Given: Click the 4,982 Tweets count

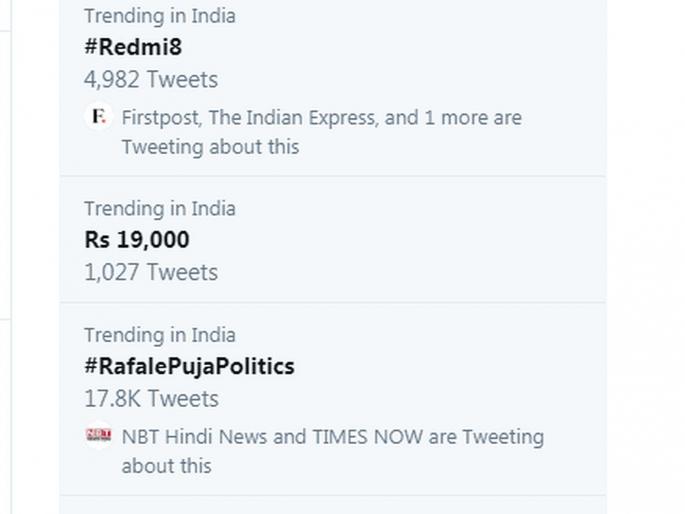Looking at the screenshot, I should [x=150, y=79].
